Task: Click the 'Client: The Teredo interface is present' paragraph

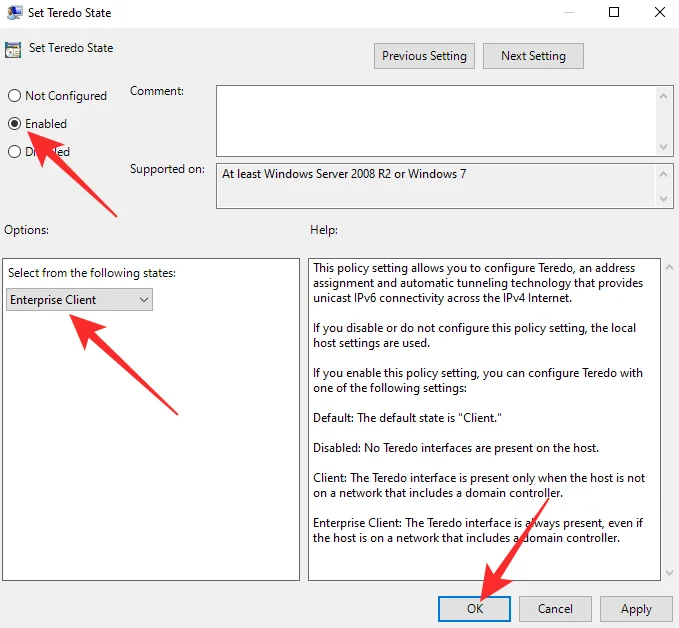Action: 479,486
